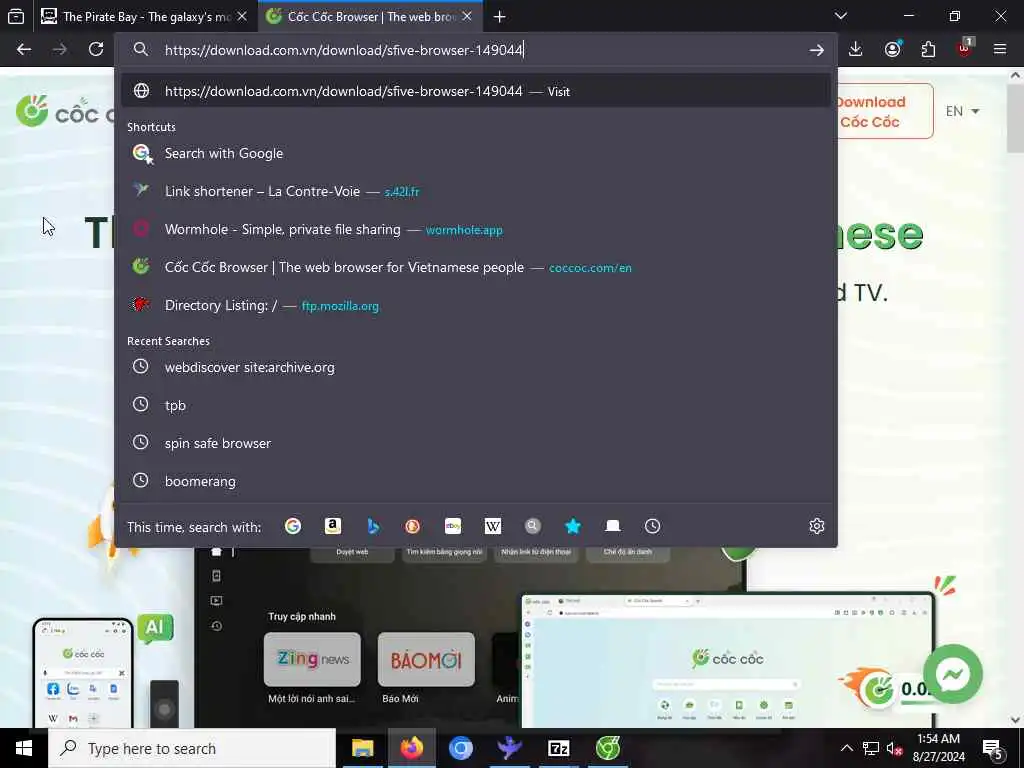
Task: Open the Extensions puzzle-piece button
Action: click(x=928, y=50)
